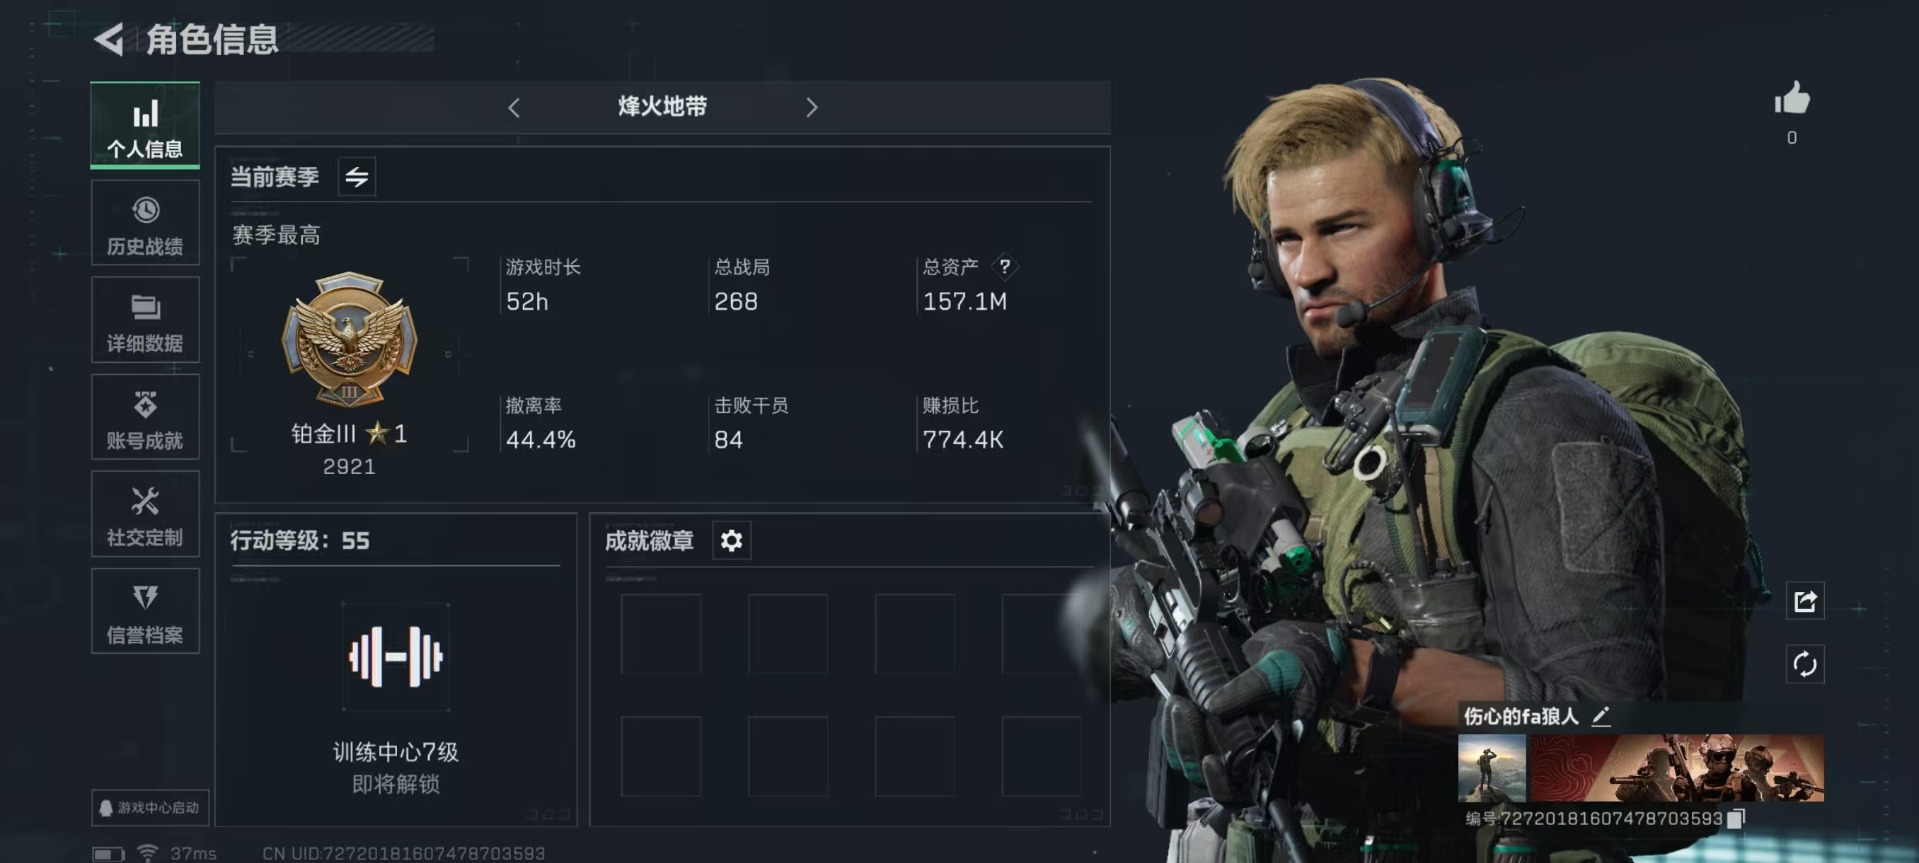Copy the player 编号 with copy icon
The height and width of the screenshot is (863, 1919).
[x=1737, y=818]
